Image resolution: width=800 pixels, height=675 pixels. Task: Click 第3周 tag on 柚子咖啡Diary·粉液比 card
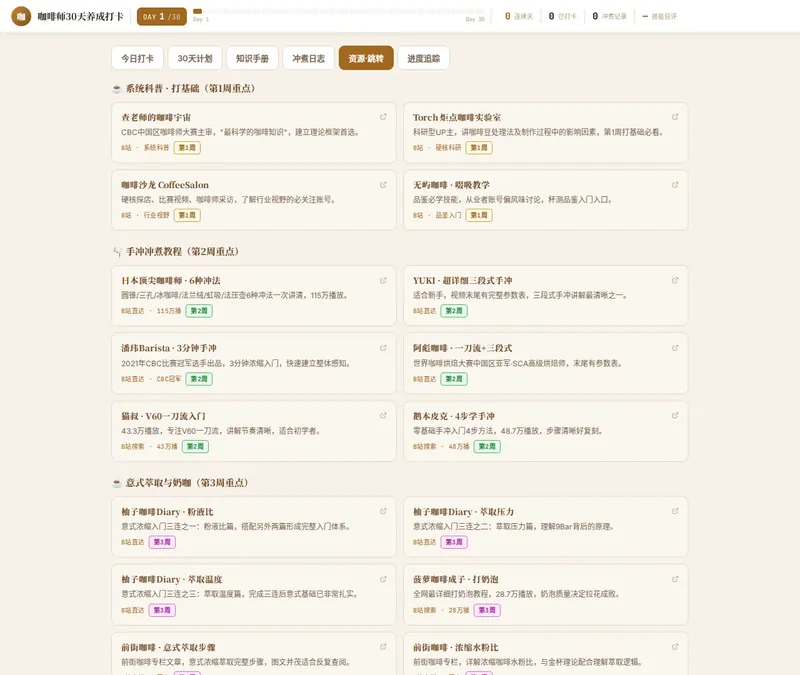(162, 542)
